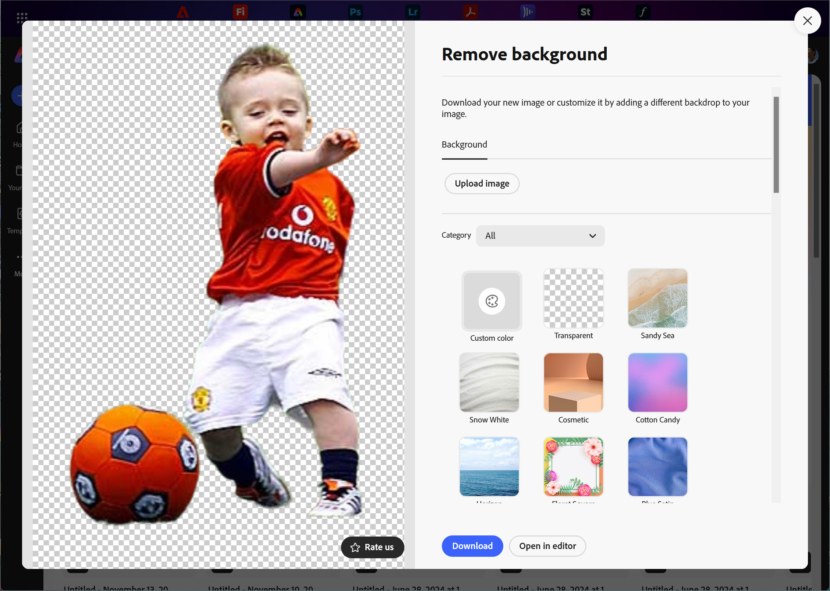
Task: Select the Cotton Candy background
Action: coord(657,382)
